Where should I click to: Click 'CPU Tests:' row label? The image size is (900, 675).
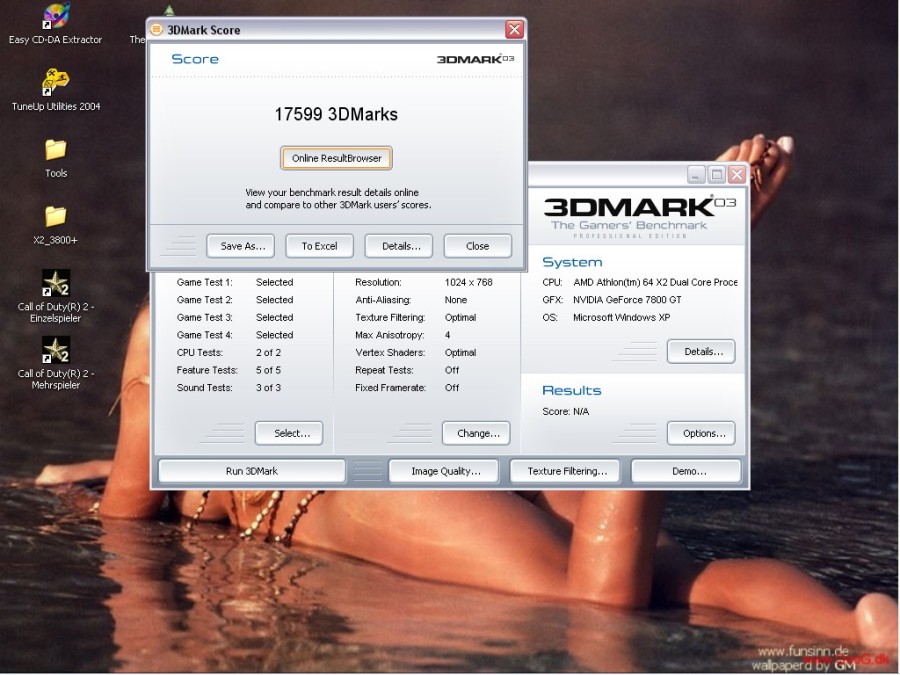[199, 352]
